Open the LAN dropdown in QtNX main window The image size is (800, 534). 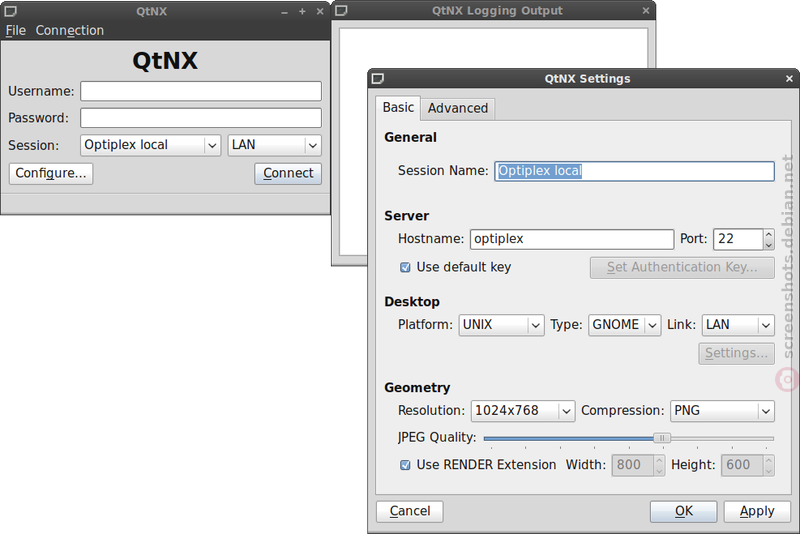tap(274, 145)
